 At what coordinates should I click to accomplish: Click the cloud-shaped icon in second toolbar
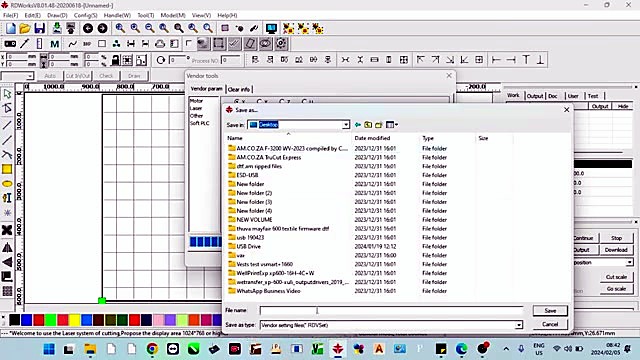160,44
